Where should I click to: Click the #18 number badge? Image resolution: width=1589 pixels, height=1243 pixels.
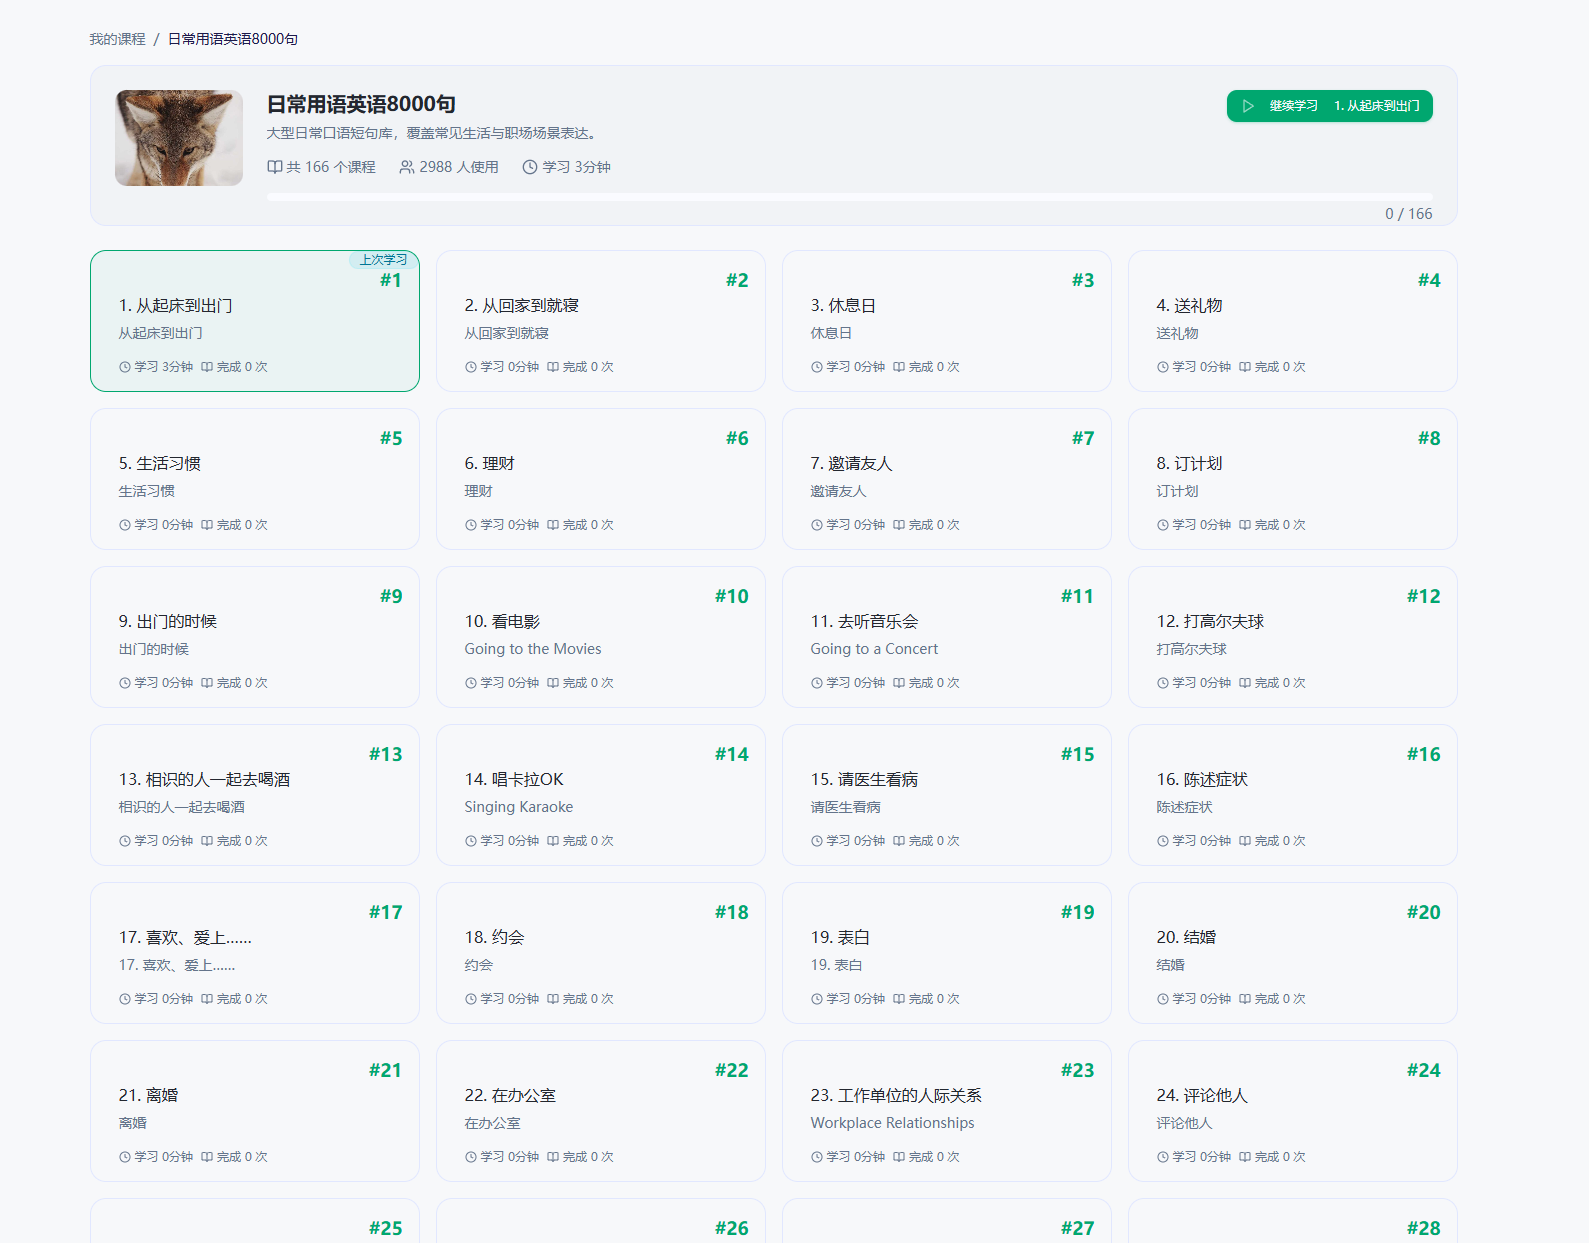(731, 912)
